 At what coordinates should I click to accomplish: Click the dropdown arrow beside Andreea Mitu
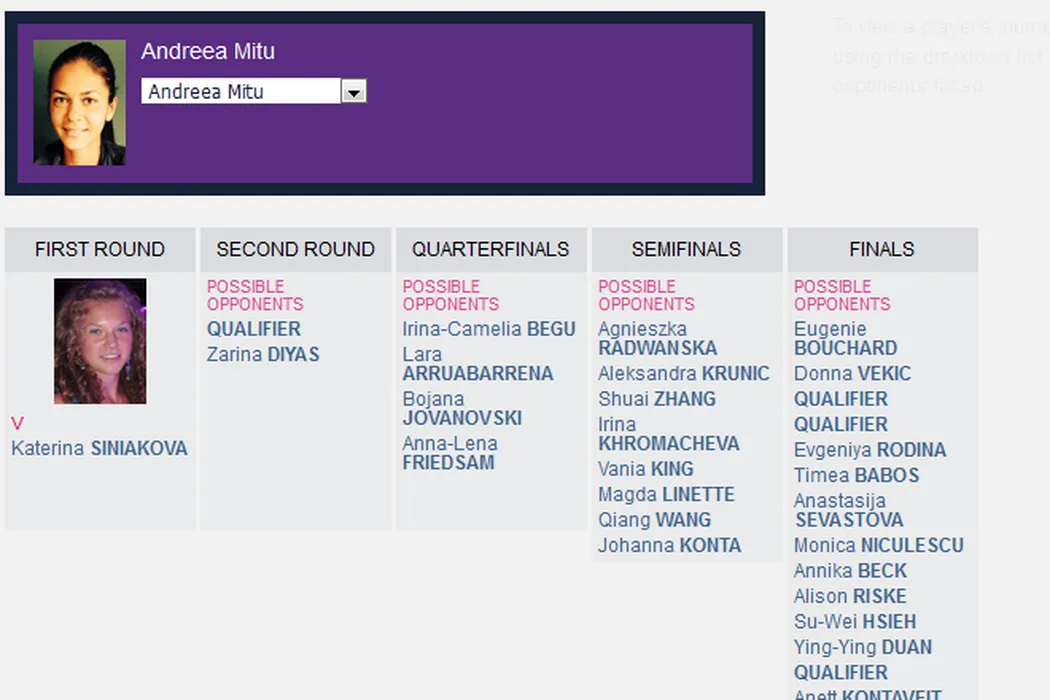click(354, 92)
